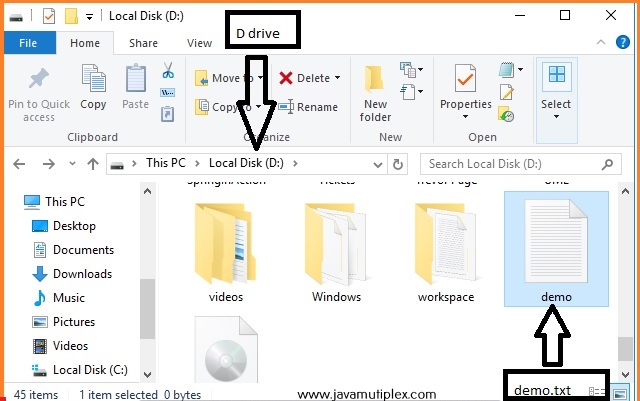
Task: Switch to the Share ribbon tab
Action: [x=143, y=43]
